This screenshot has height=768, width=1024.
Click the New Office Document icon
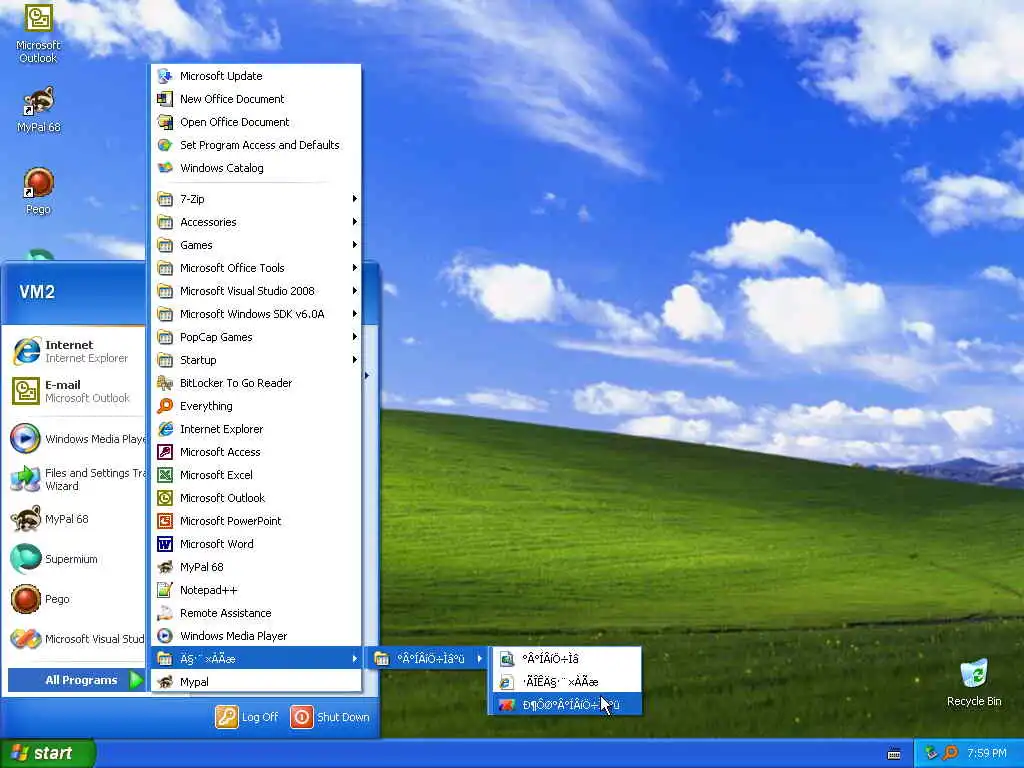(165, 99)
